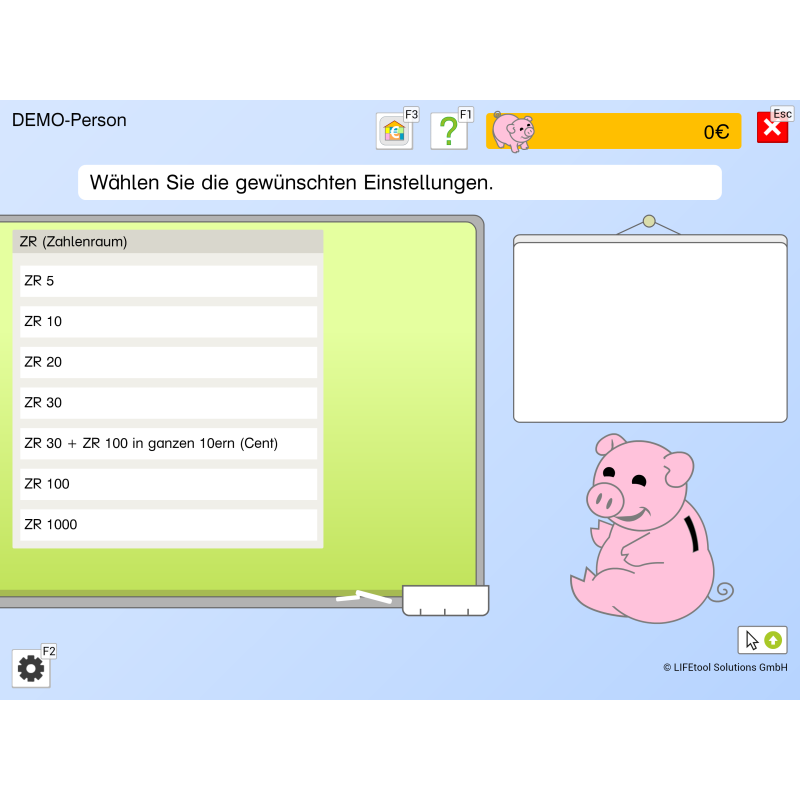Close the app with red X (Esc)
Screen dimensions: 800x800
point(772,128)
